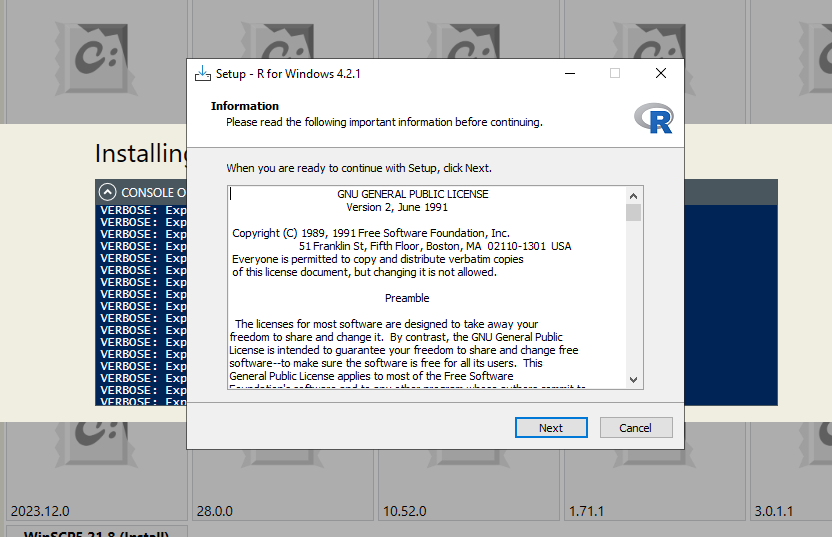
Task: Select package tile with version 2023.12.0
Action: [x=96, y=471]
